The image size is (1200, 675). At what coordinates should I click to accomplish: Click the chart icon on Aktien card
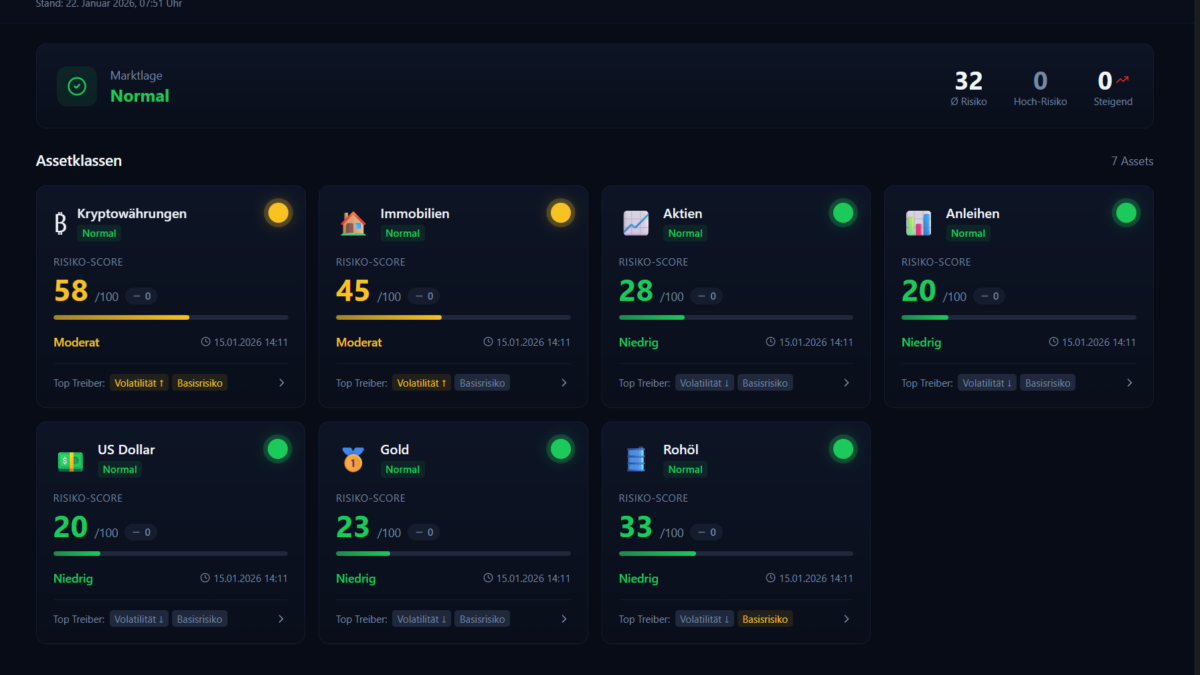pyautogui.click(x=636, y=223)
